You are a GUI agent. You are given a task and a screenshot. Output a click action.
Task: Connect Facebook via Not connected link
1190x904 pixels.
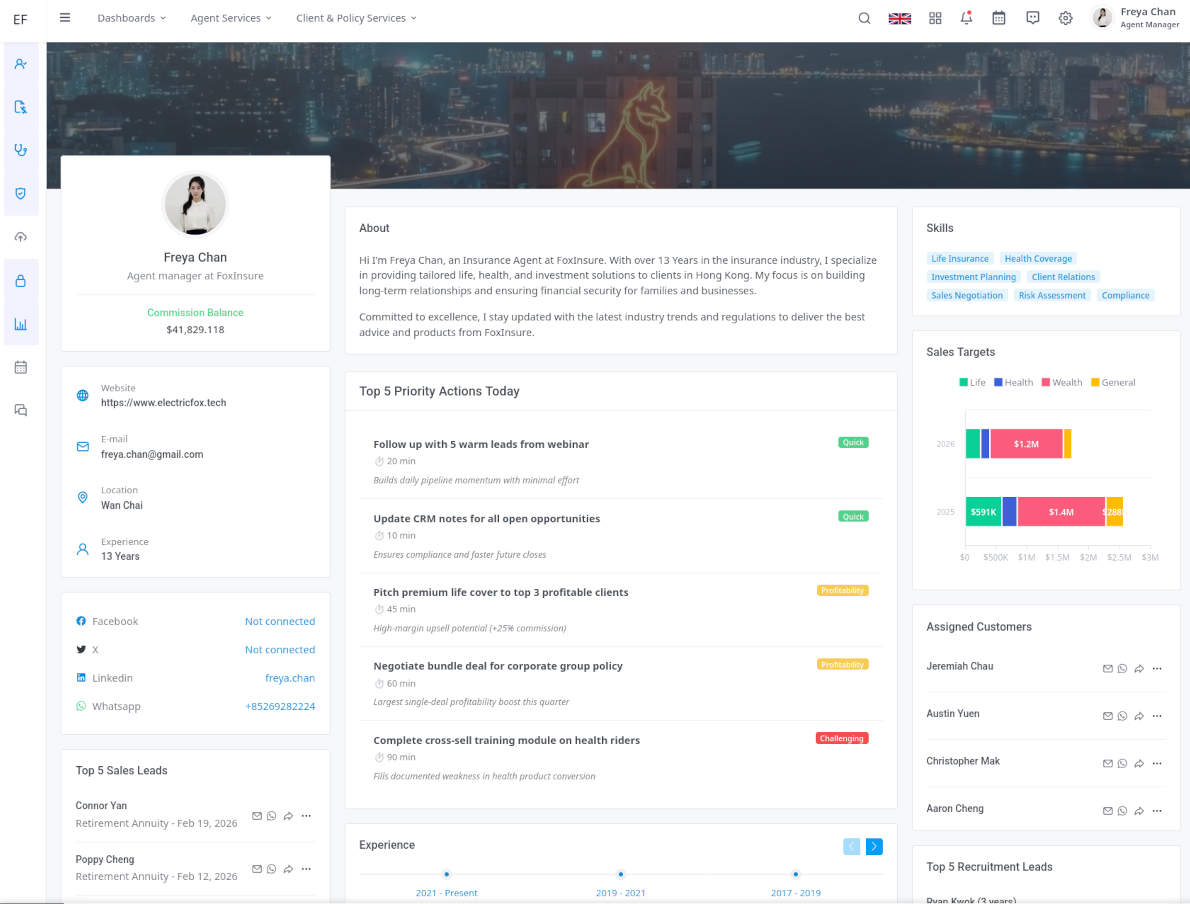279,622
